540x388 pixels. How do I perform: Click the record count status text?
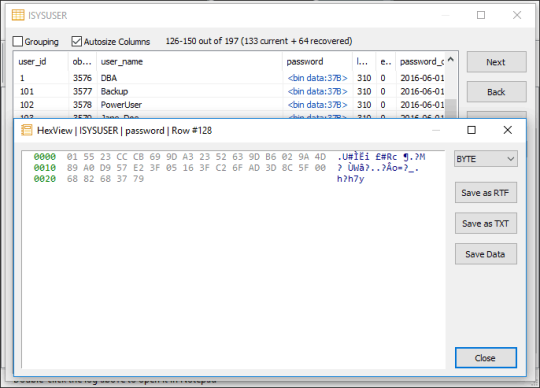coord(259,41)
